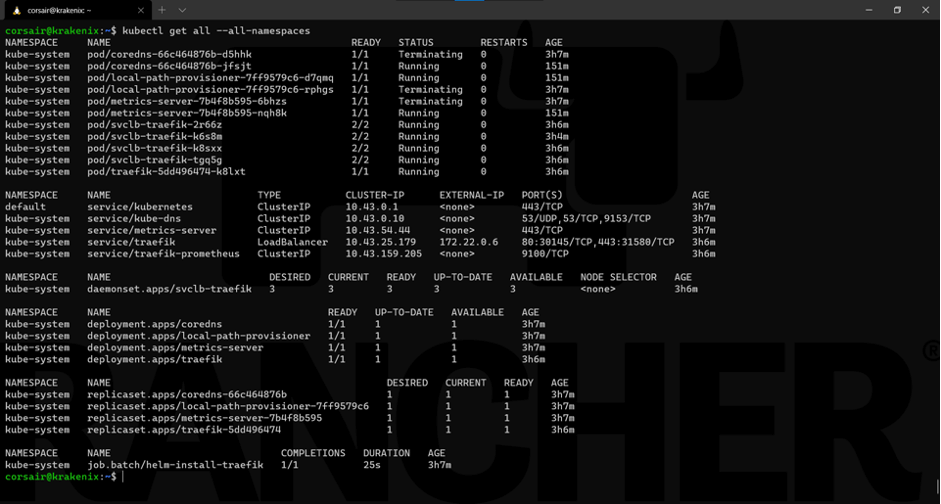The width and height of the screenshot is (941, 504).
Task: Click replicaset.apps/traefik-5dd496474
Action: [x=184, y=430]
